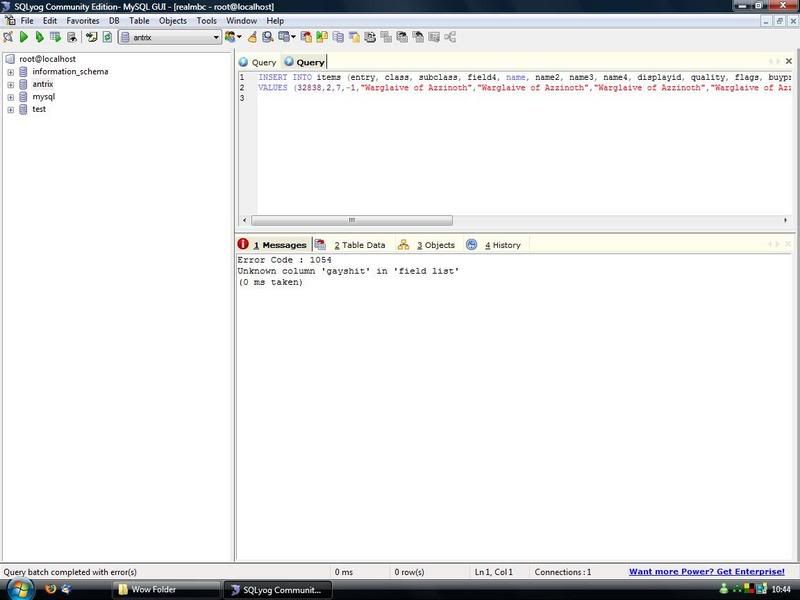800x600 pixels.
Task: Click the 'Connections : 1' status bar entry
Action: point(563,572)
